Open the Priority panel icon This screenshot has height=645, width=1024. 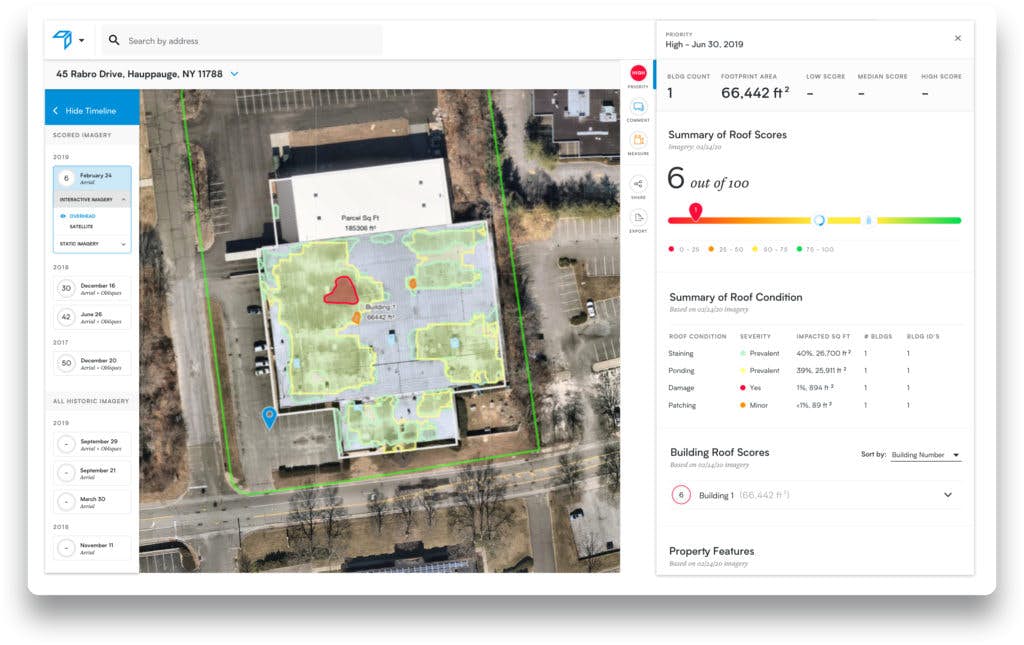click(638, 74)
